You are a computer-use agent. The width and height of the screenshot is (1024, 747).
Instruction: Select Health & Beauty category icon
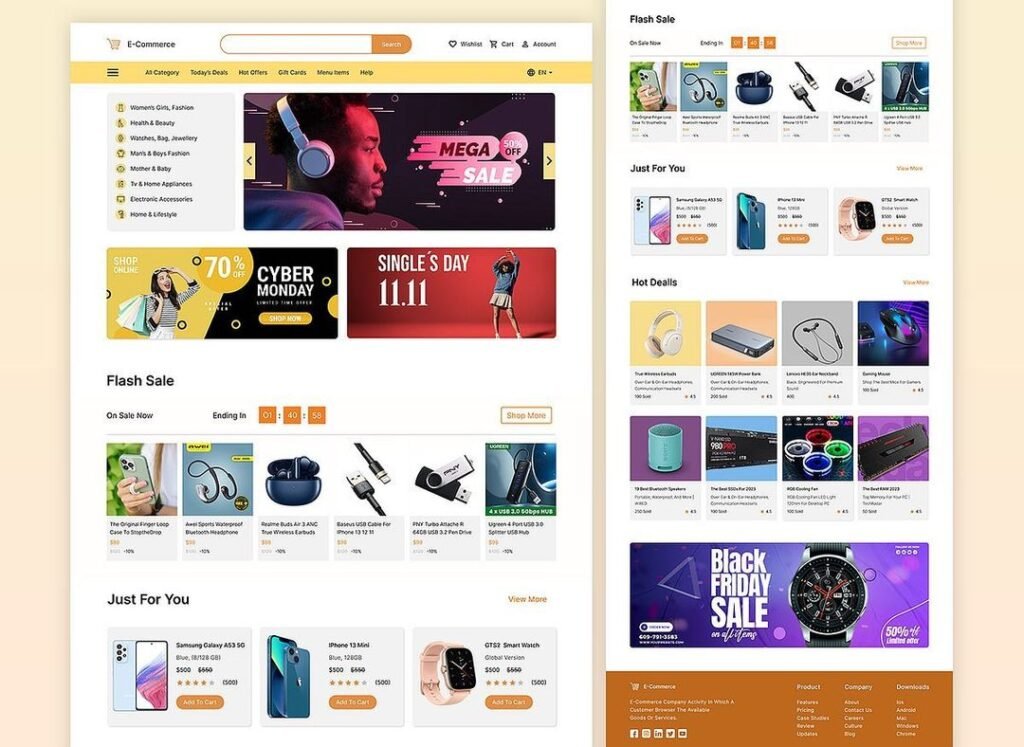point(120,123)
